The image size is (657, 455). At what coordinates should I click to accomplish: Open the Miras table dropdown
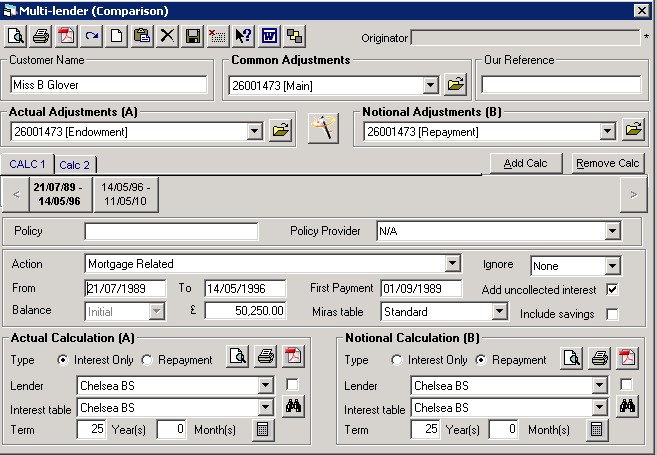click(x=486, y=312)
